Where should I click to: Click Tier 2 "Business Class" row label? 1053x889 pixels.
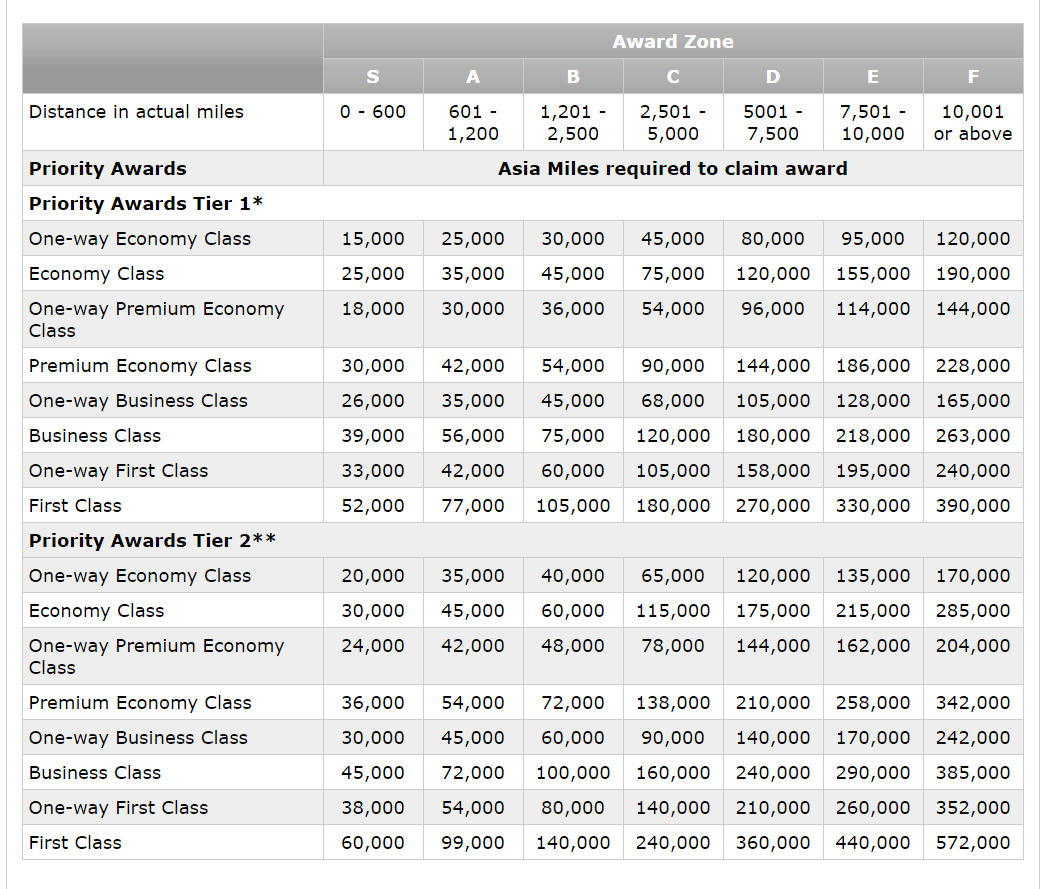95,772
